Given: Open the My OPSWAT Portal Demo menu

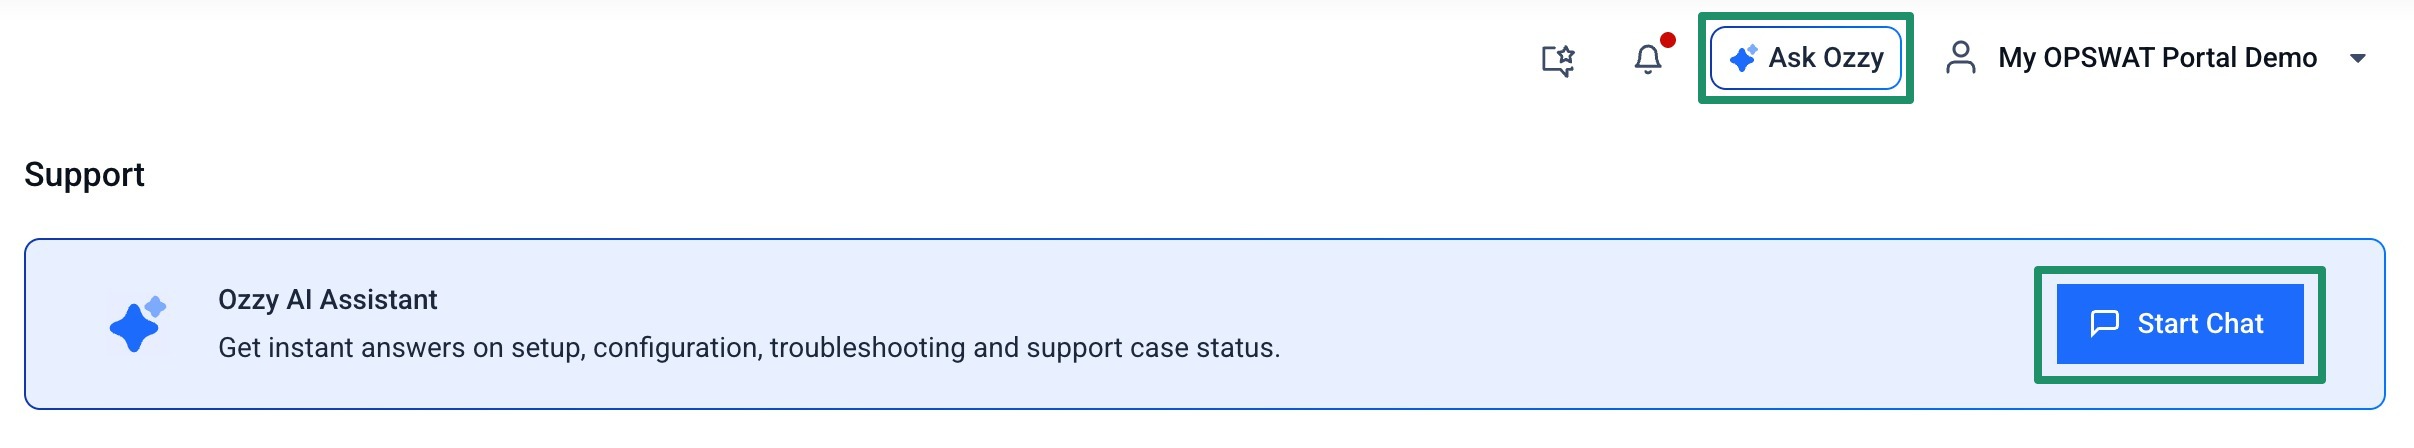Looking at the screenshot, I should 2157,58.
